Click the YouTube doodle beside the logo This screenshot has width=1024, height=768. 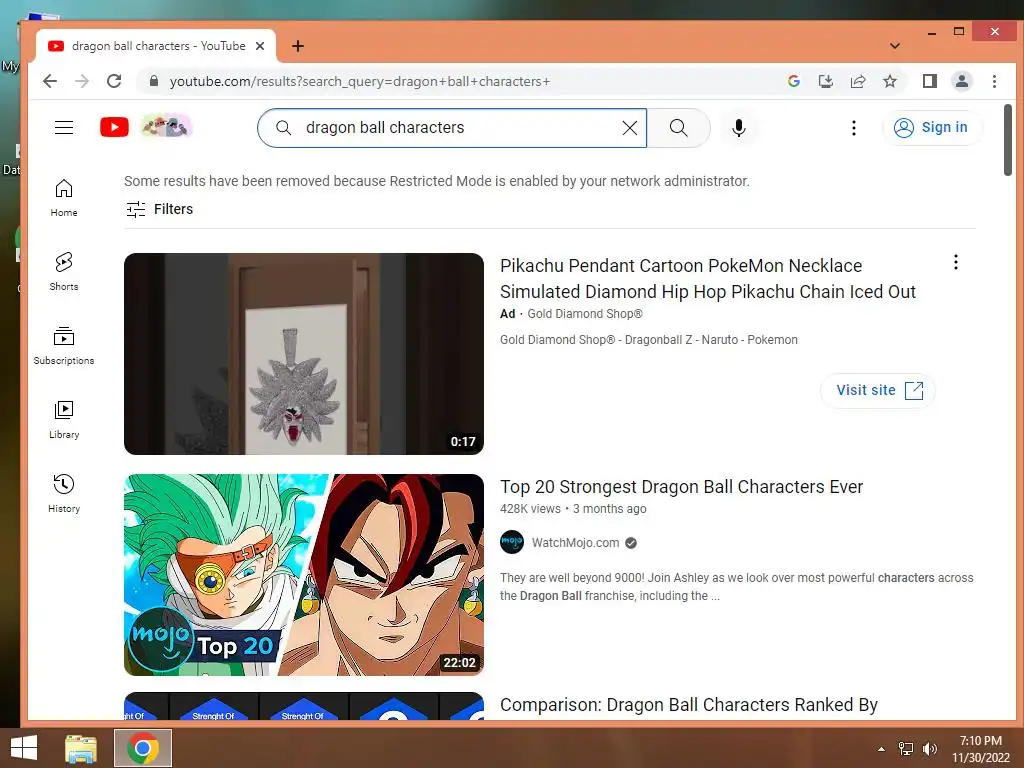(167, 125)
